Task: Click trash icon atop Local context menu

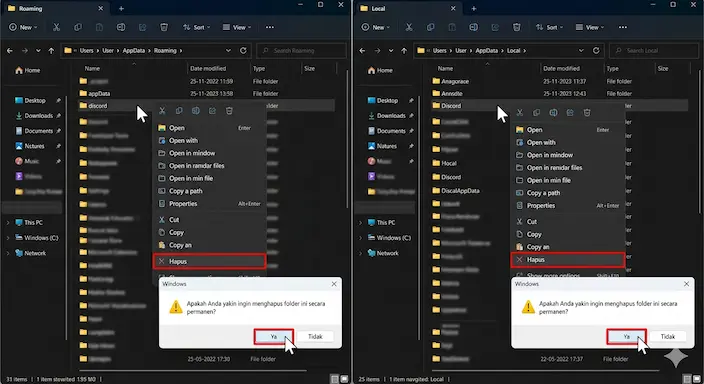Action: point(586,112)
